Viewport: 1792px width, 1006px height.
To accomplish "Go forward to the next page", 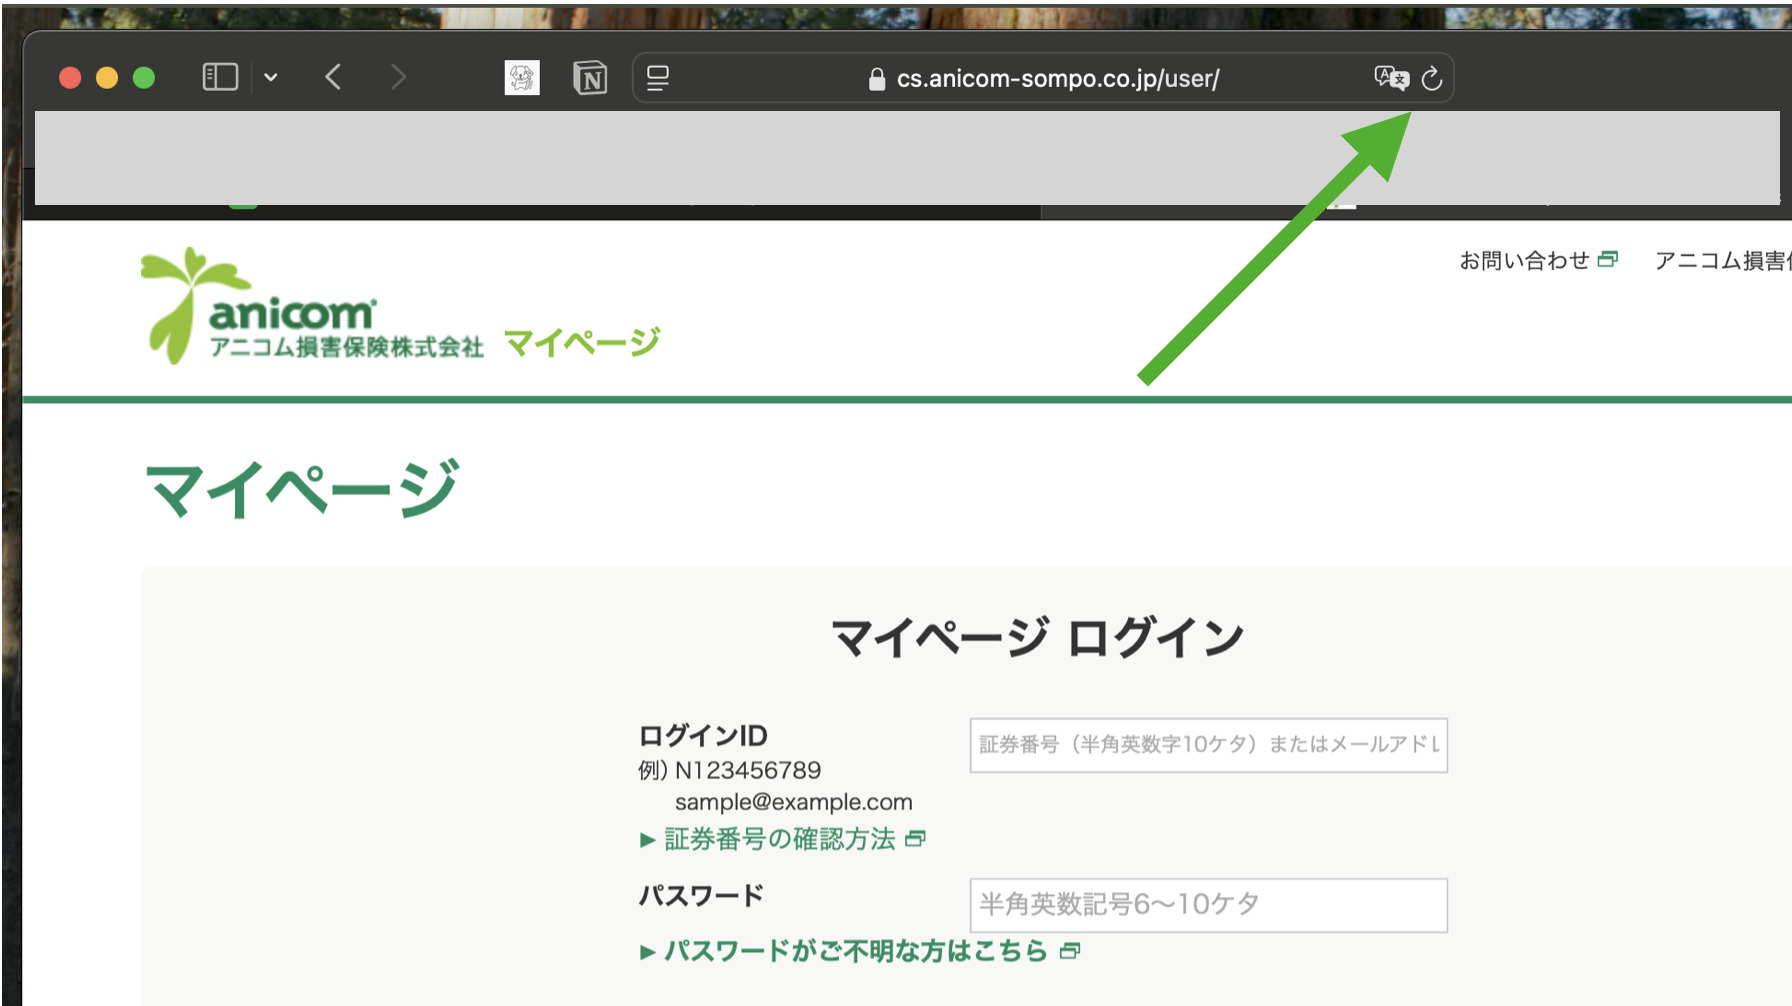I will 398,77.
